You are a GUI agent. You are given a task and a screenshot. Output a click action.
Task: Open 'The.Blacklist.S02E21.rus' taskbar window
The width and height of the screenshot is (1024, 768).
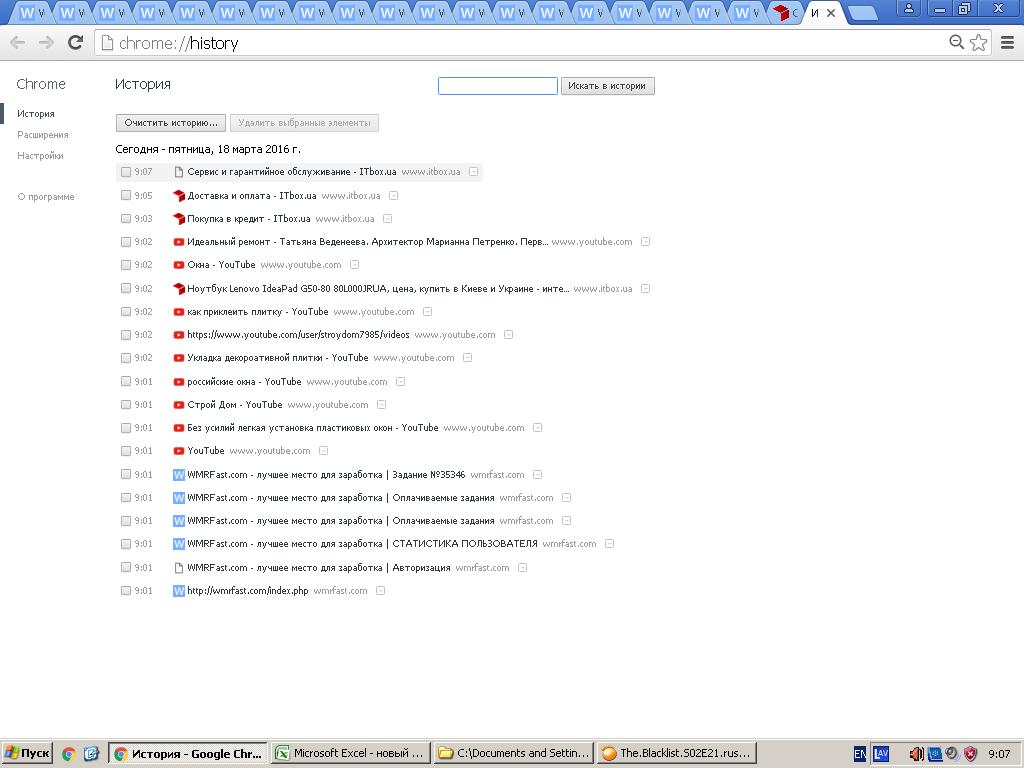677,754
